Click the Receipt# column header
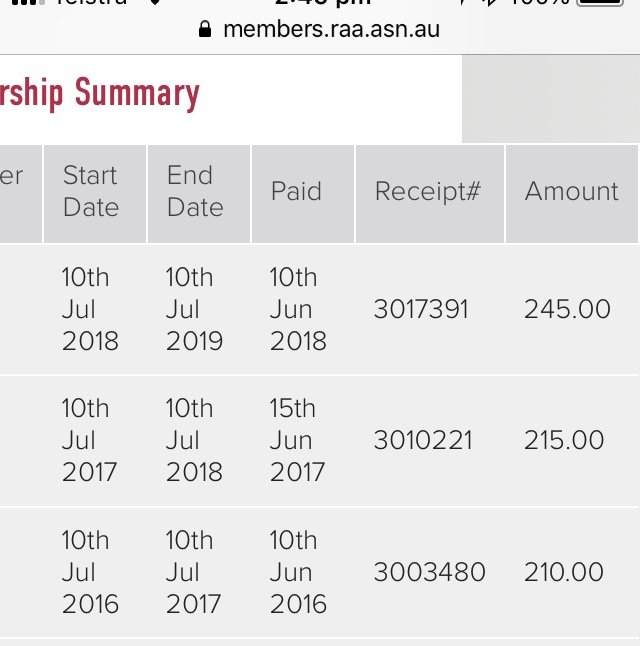This screenshot has height=646, width=640. click(430, 194)
